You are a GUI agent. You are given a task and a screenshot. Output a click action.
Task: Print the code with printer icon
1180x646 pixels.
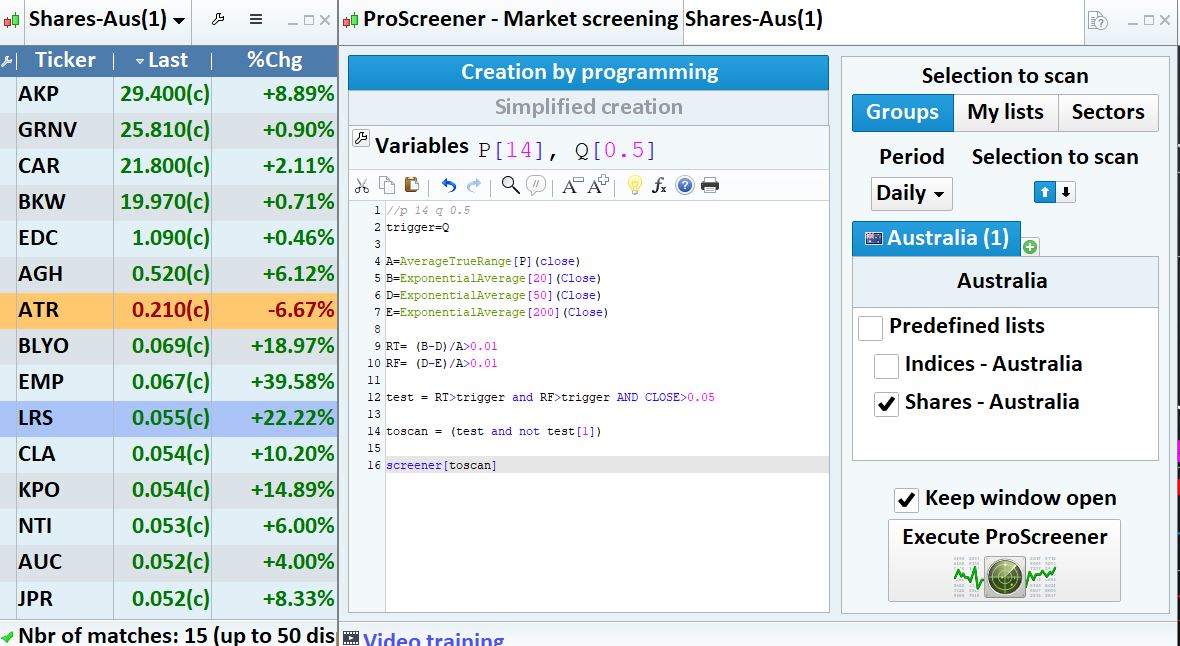click(710, 185)
